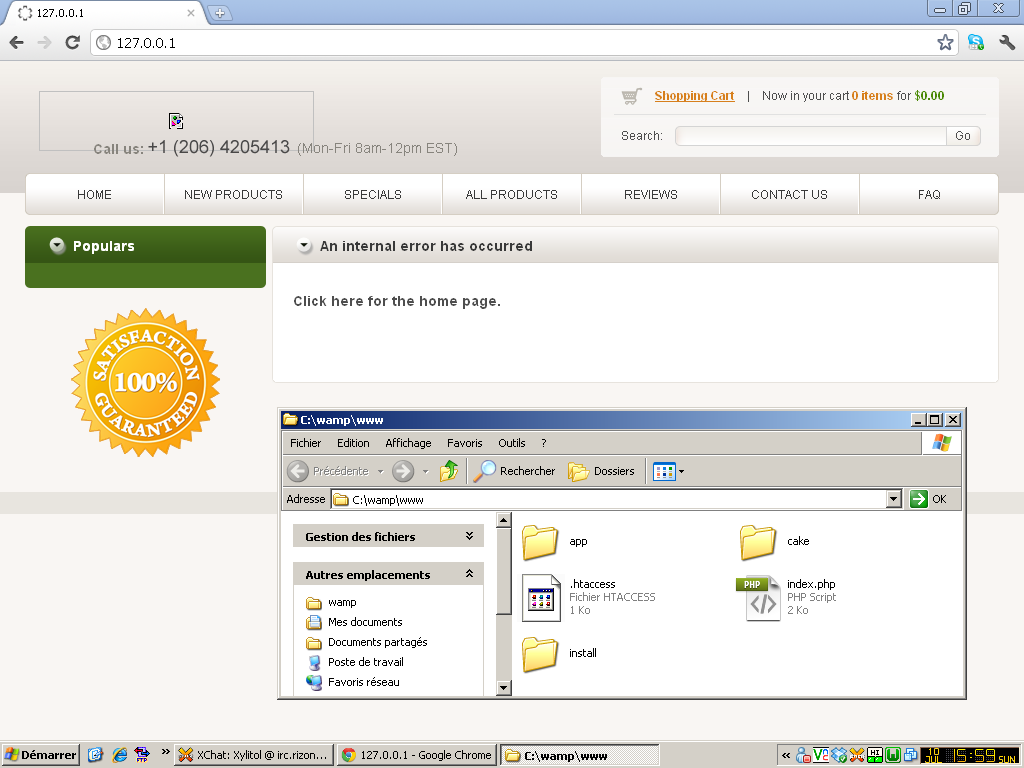Viewport: 1024px width, 768px height.
Task: Open the Shopping Cart link
Action: (694, 96)
